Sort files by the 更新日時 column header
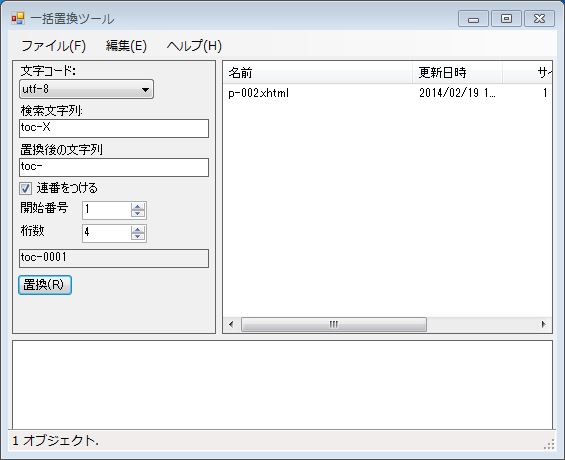Viewport: 565px width, 460px height. pyautogui.click(x=458, y=73)
